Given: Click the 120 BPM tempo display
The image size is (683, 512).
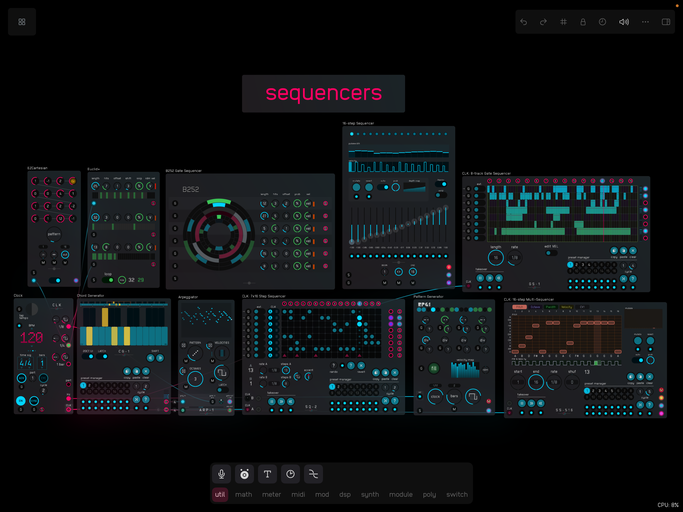Looking at the screenshot, I should pos(32,338).
